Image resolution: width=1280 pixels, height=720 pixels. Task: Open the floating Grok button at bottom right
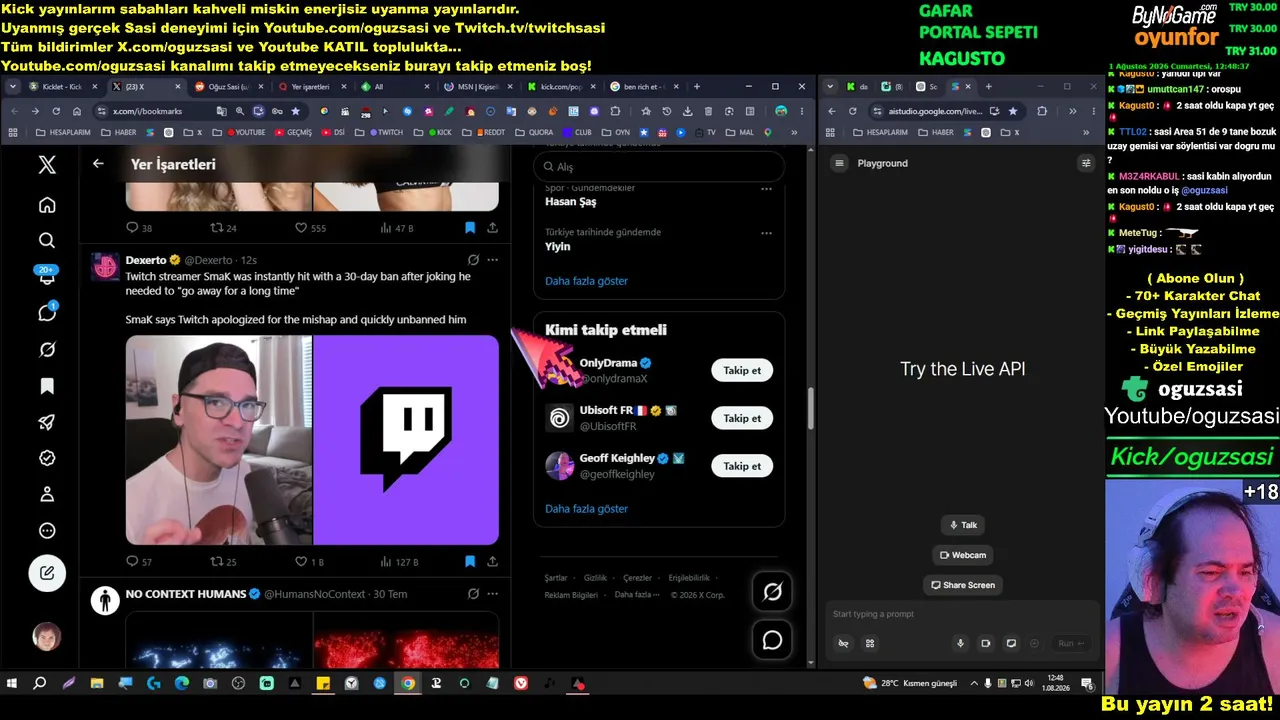click(772, 592)
